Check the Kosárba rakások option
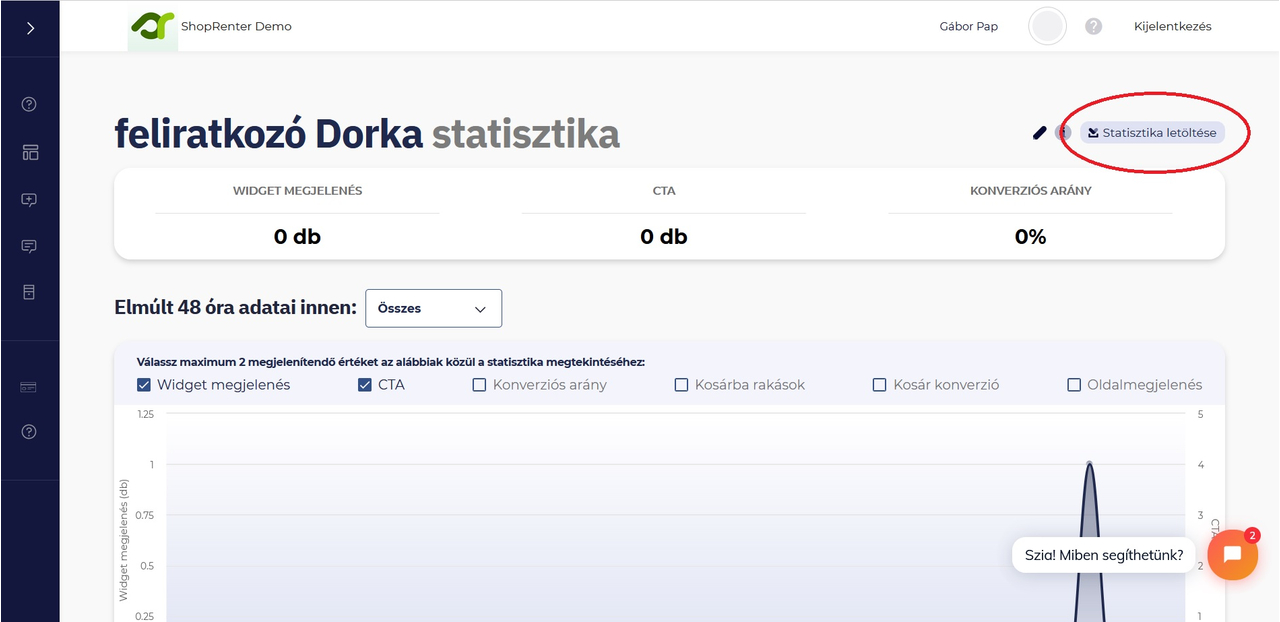 point(681,384)
